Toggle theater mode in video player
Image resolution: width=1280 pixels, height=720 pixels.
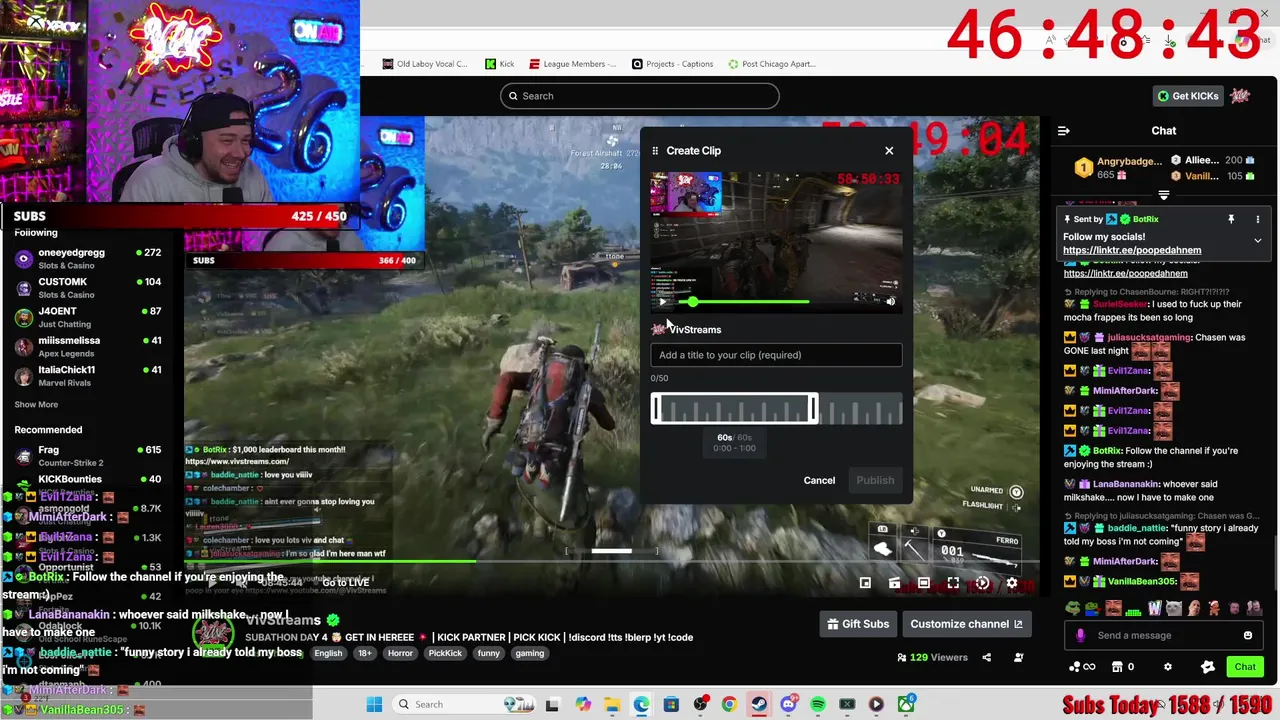coord(924,583)
